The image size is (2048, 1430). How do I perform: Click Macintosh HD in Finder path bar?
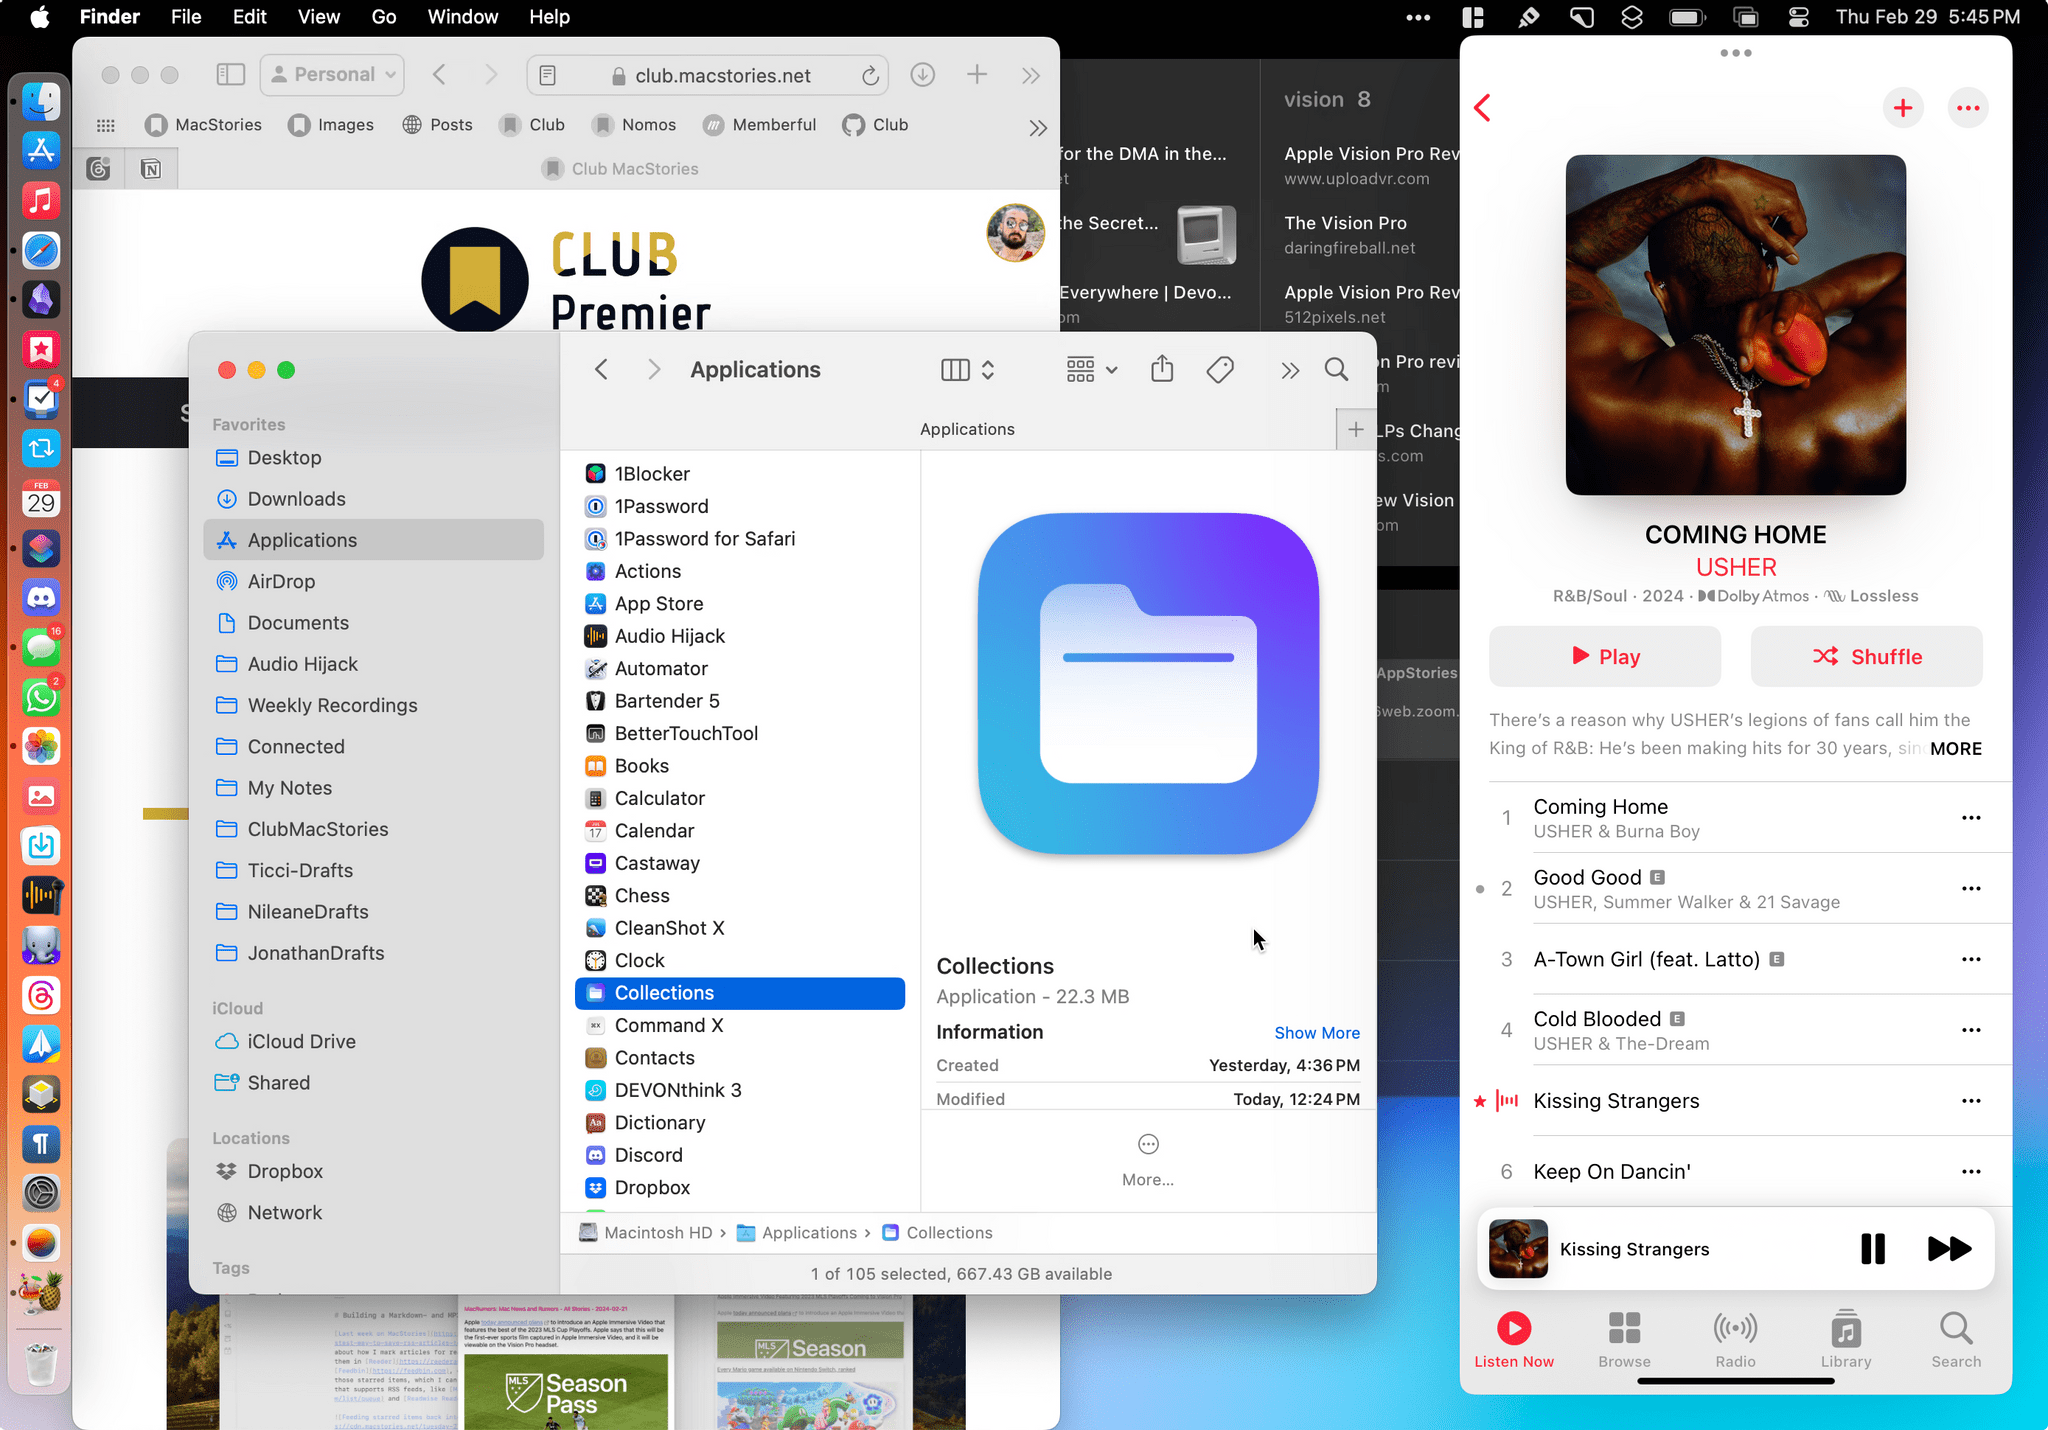(646, 1233)
